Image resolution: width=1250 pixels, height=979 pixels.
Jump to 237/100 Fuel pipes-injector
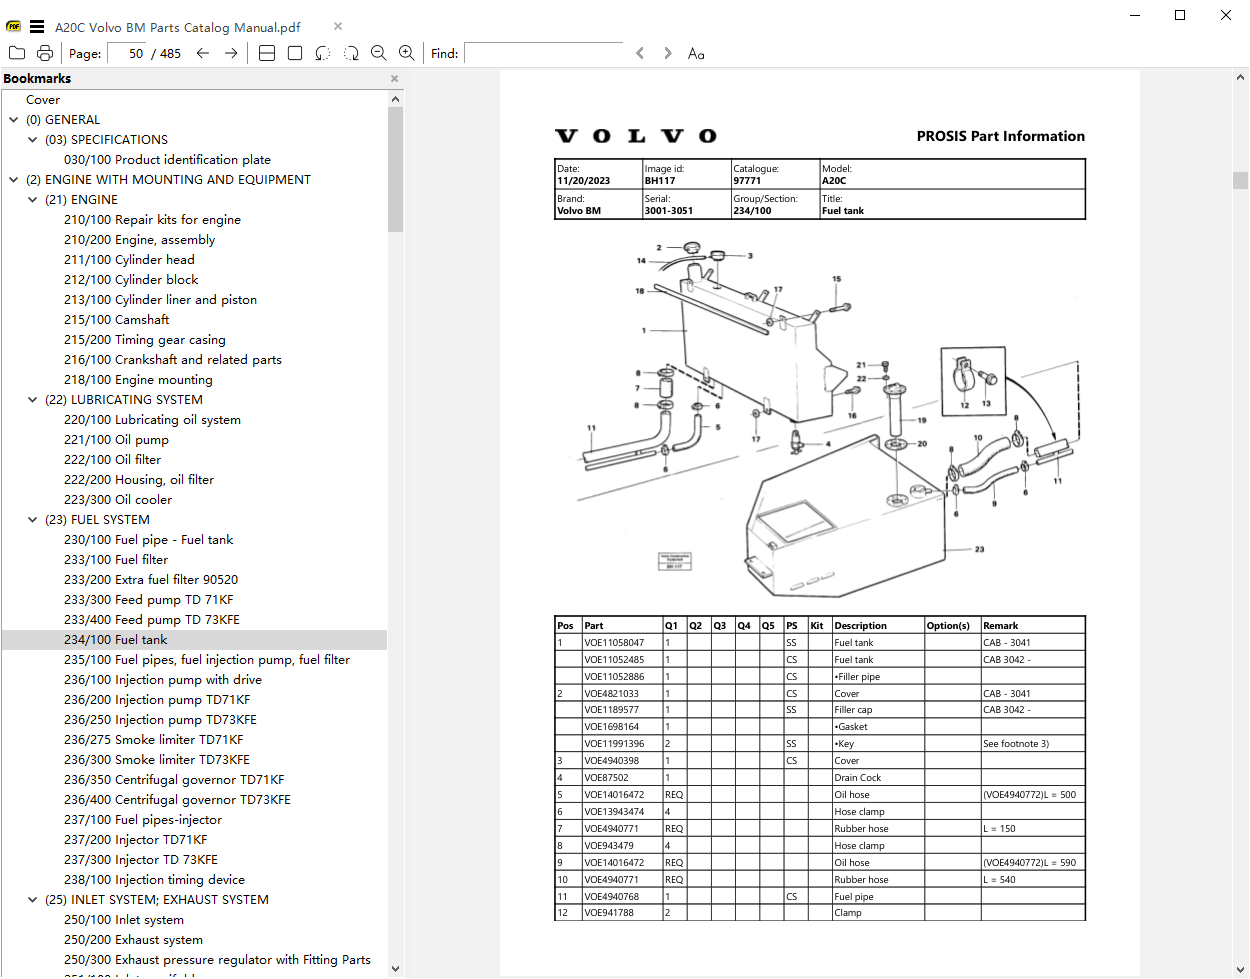(x=143, y=819)
